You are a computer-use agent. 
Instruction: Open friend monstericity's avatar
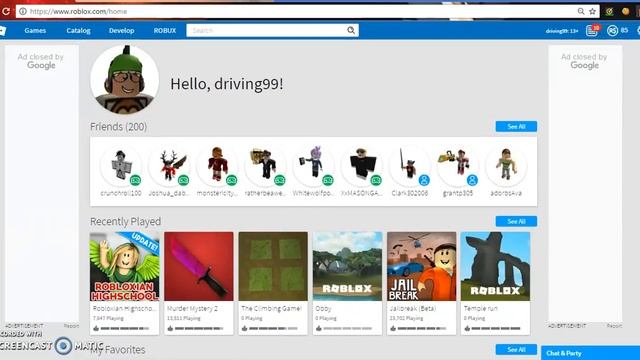(x=217, y=166)
